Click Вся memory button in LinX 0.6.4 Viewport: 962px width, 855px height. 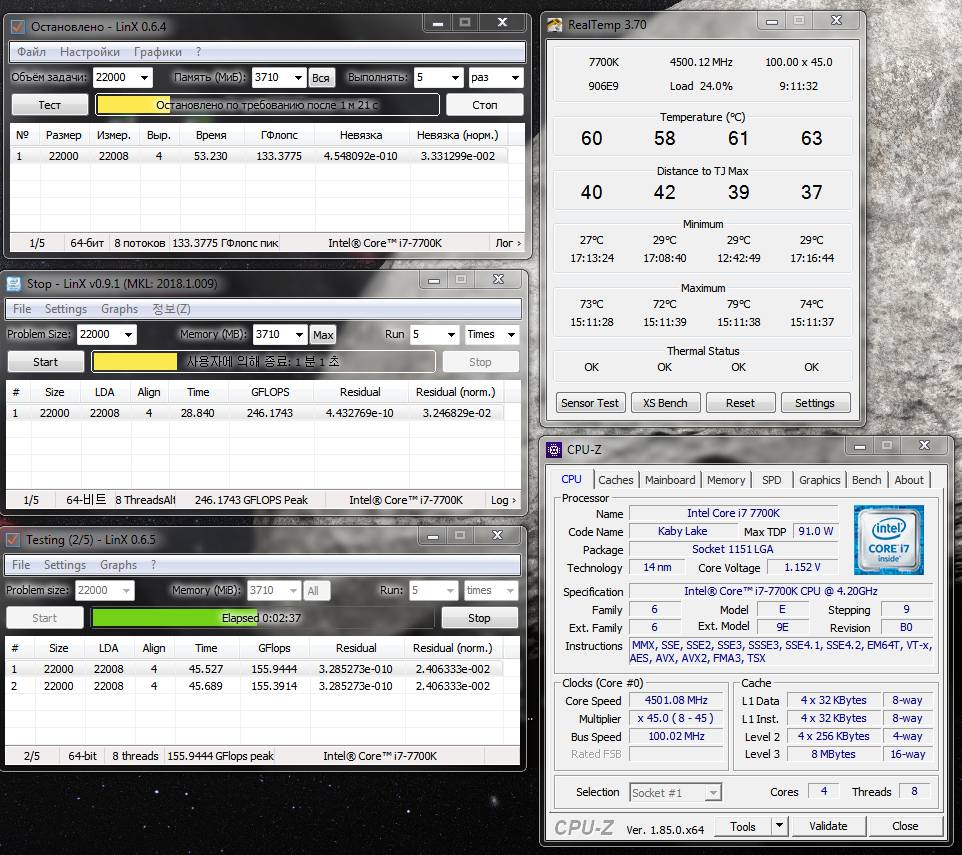tap(320, 78)
